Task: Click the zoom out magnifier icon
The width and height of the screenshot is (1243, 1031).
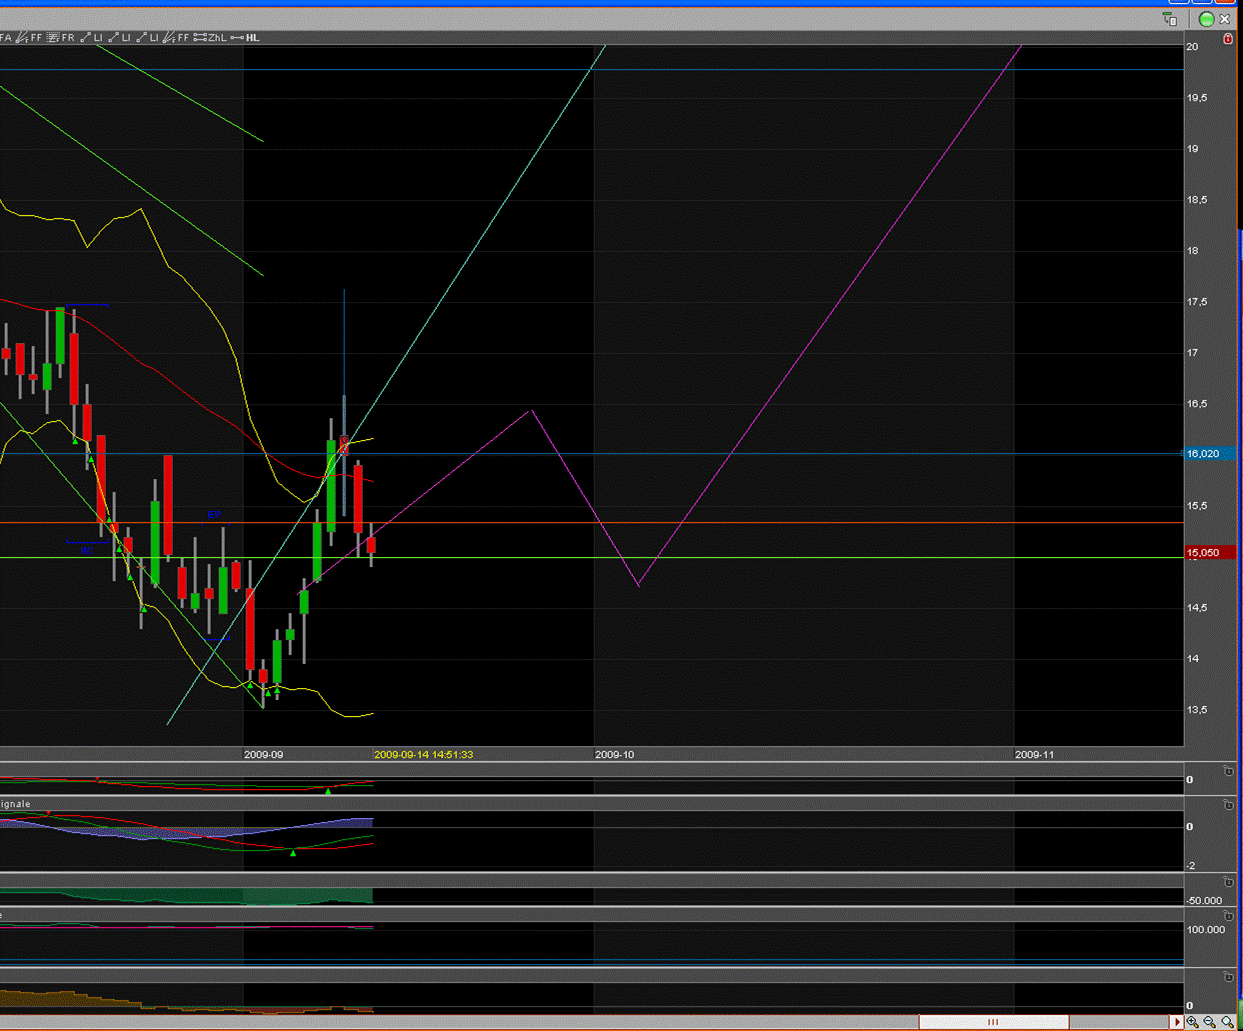Action: tap(1210, 1022)
